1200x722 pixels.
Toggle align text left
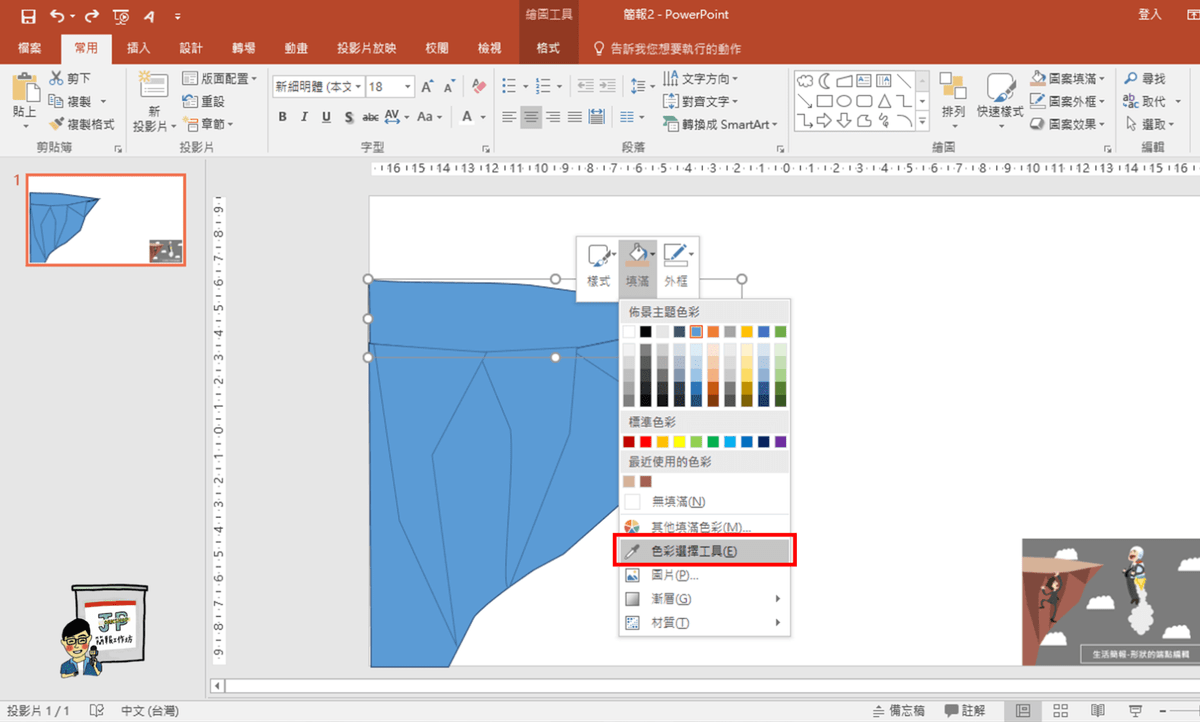point(509,117)
